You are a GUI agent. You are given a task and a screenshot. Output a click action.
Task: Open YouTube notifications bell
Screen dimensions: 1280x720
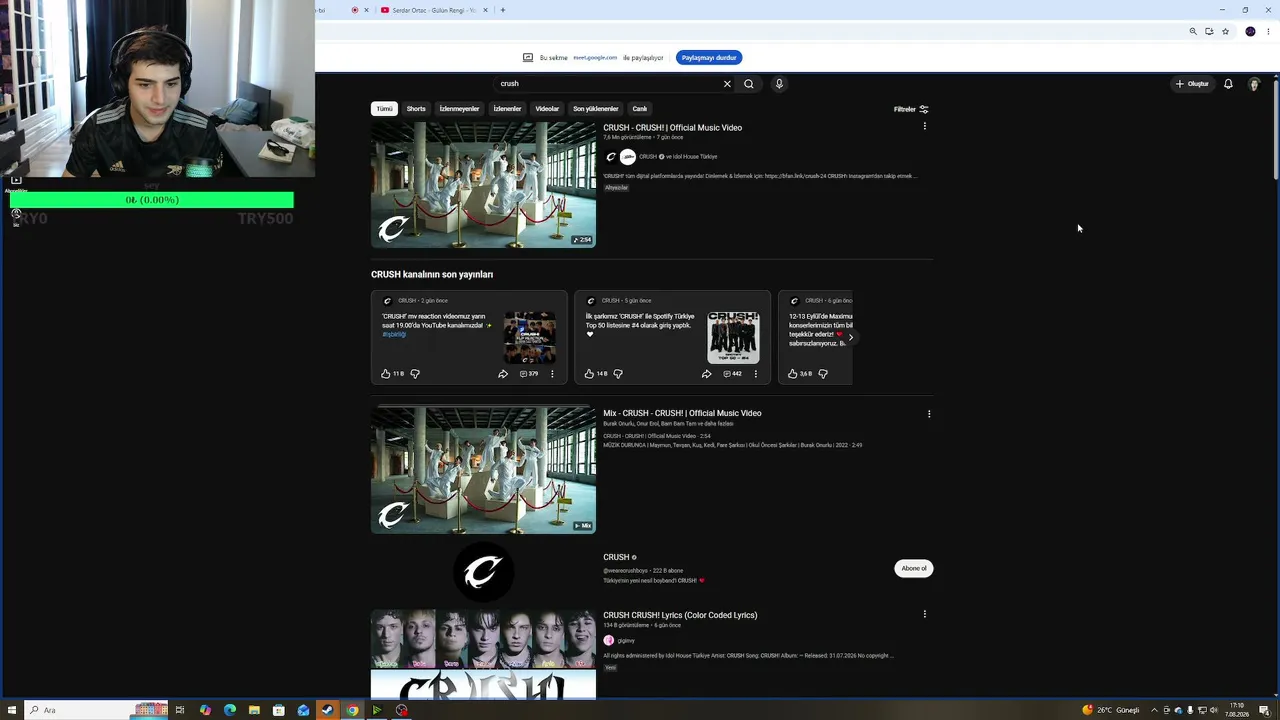(1228, 84)
